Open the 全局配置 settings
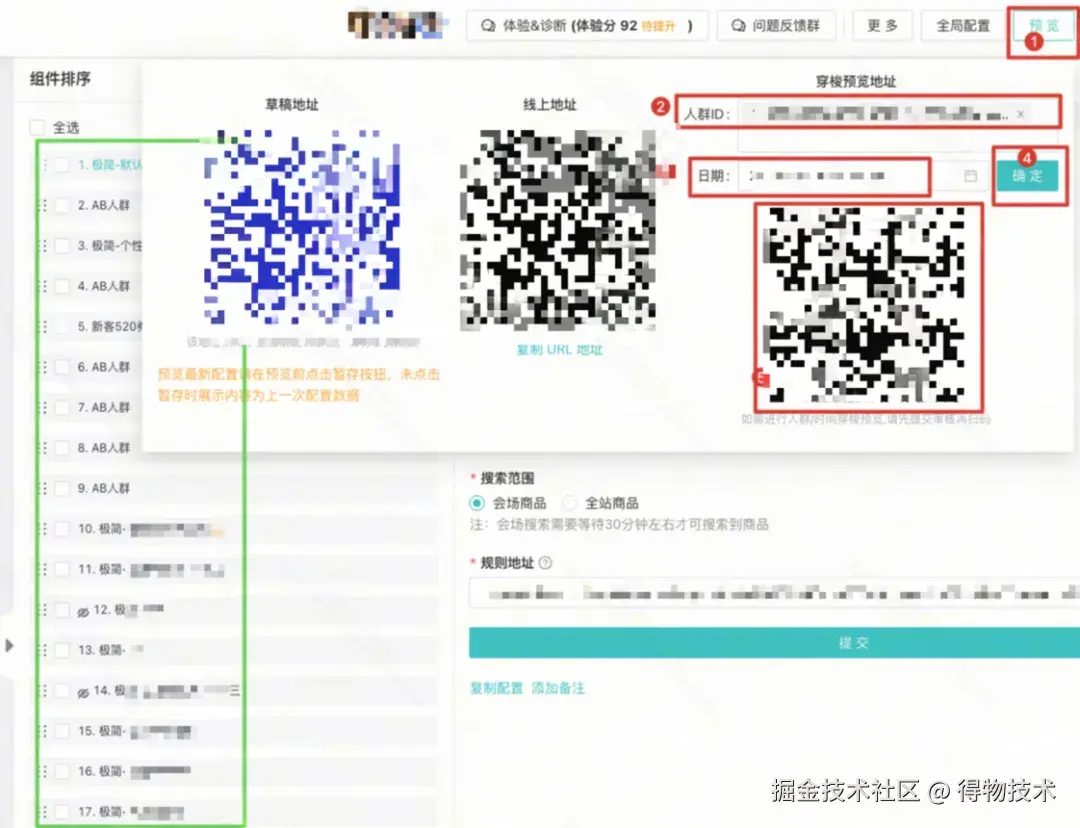Image resolution: width=1080 pixels, height=828 pixels. (x=962, y=26)
